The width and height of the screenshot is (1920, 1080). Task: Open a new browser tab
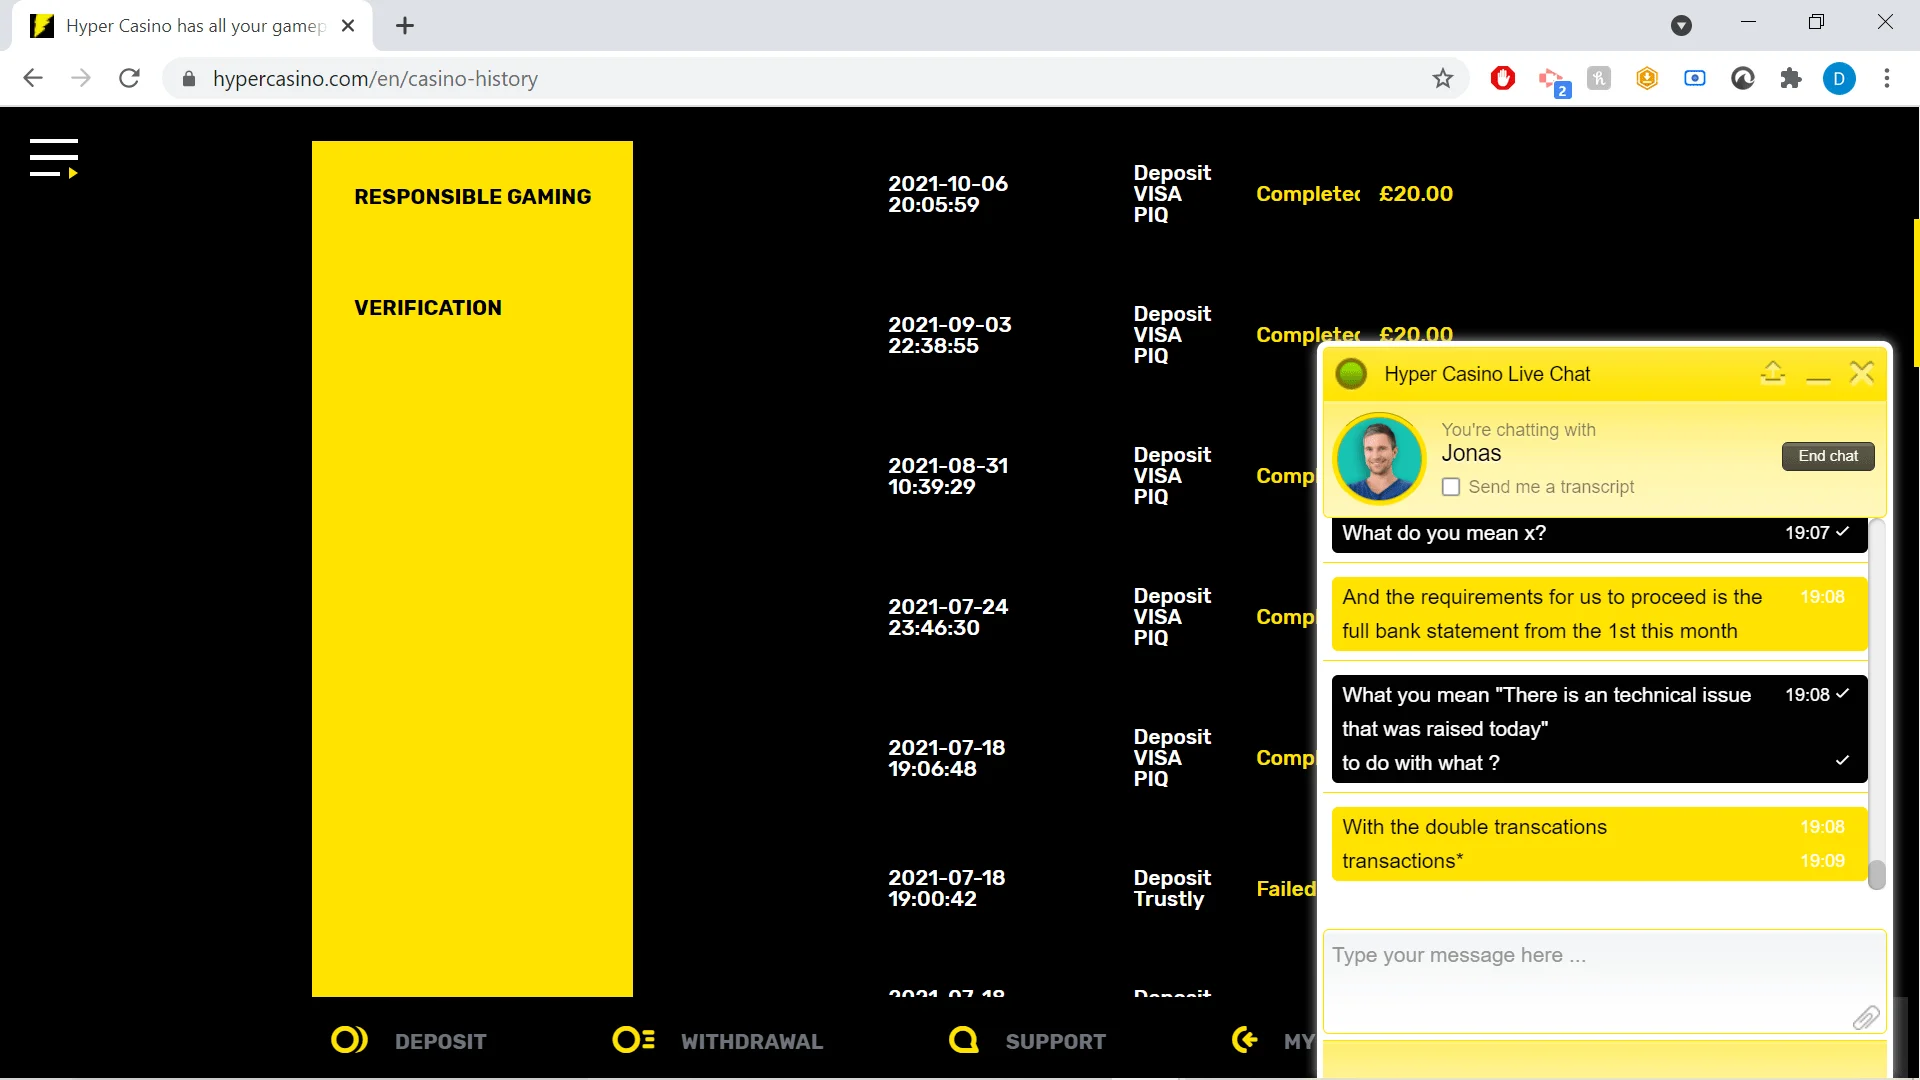(405, 26)
